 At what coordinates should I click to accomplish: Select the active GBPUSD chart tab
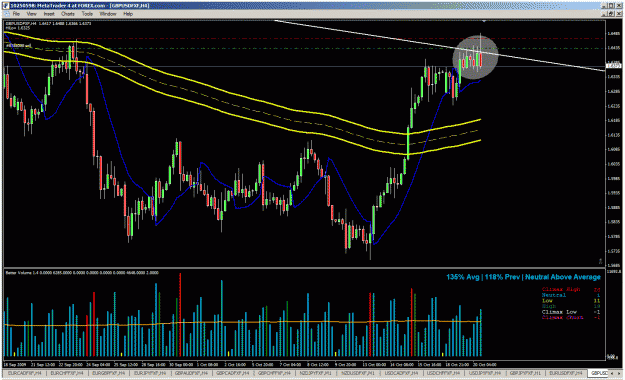click(599, 373)
